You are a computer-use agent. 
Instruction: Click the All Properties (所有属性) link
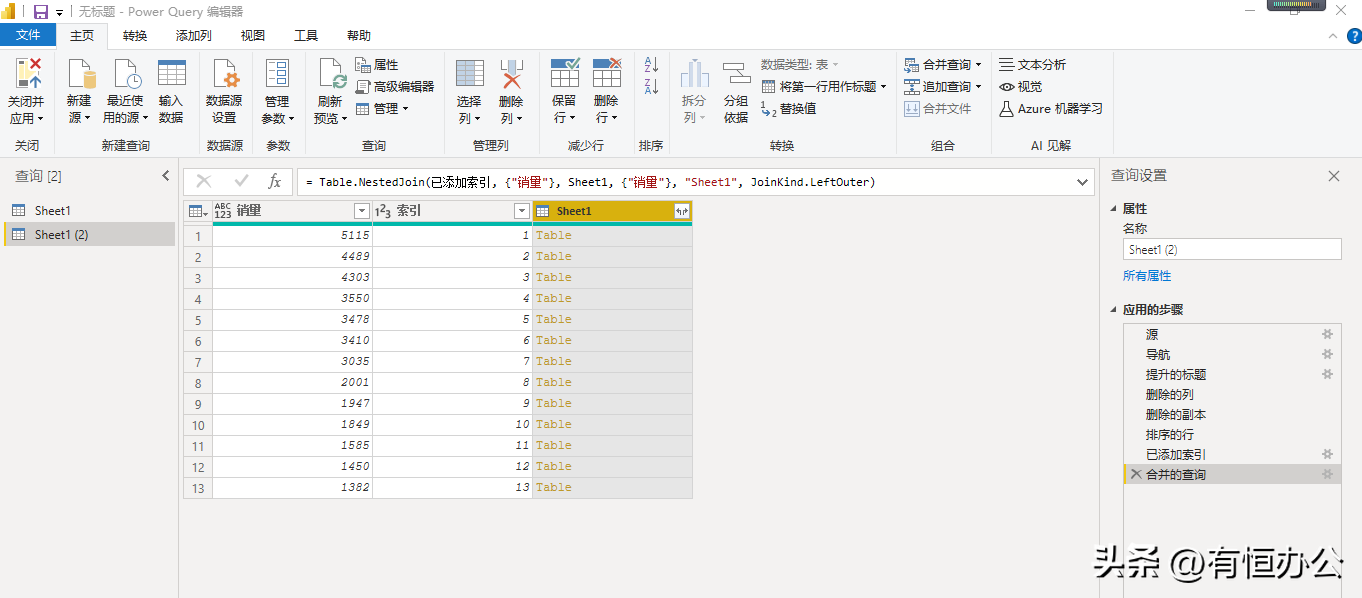(1147, 276)
